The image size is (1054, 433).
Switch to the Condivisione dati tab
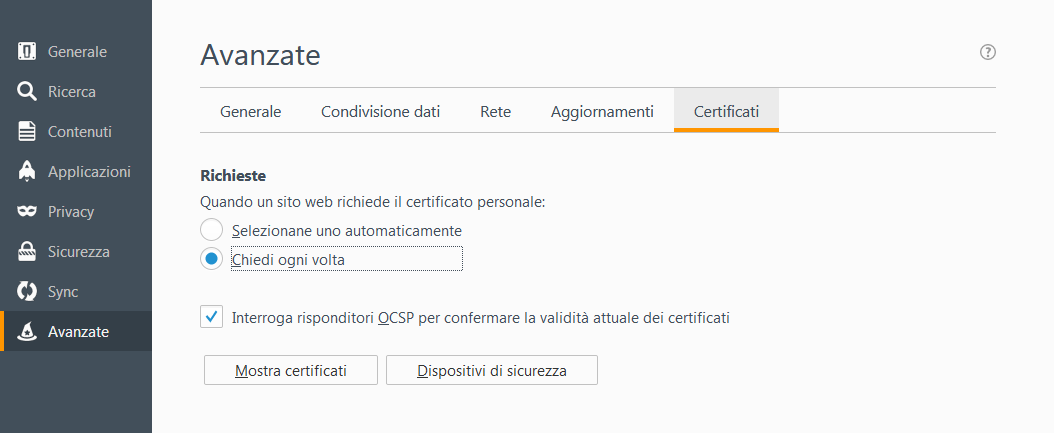380,112
